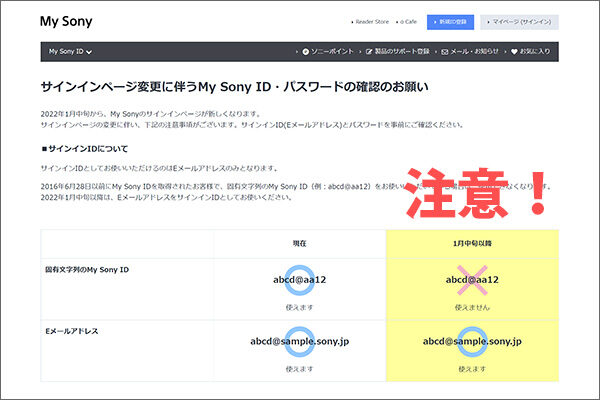The width and height of the screenshot is (600, 400).
Task: Click the ■サインインIDについて subheading
Action: coord(85,149)
